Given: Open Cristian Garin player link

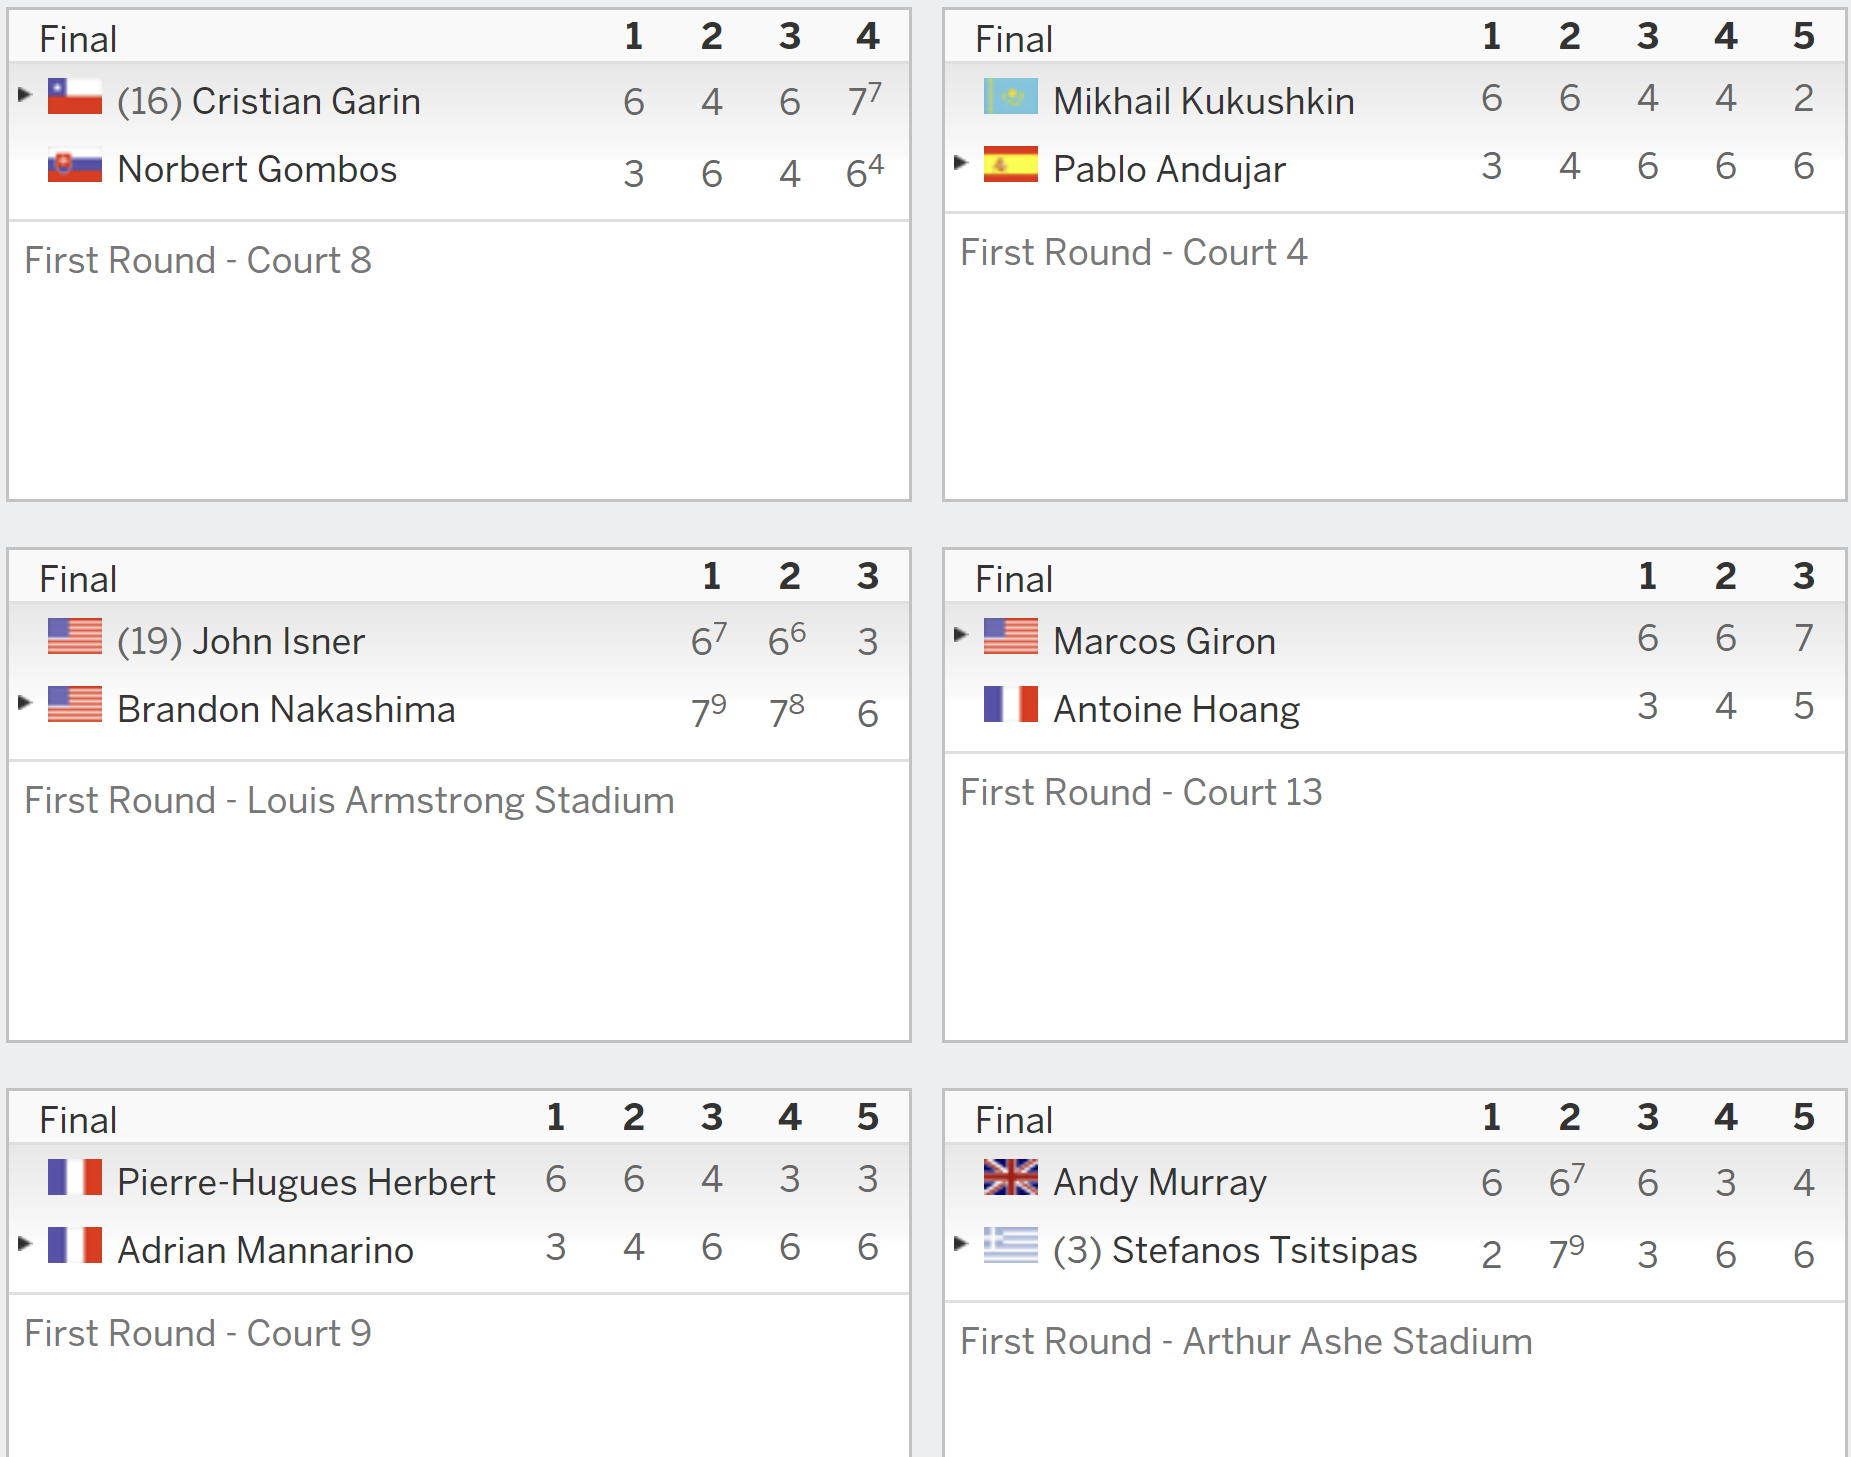Looking at the screenshot, I should click(x=306, y=101).
